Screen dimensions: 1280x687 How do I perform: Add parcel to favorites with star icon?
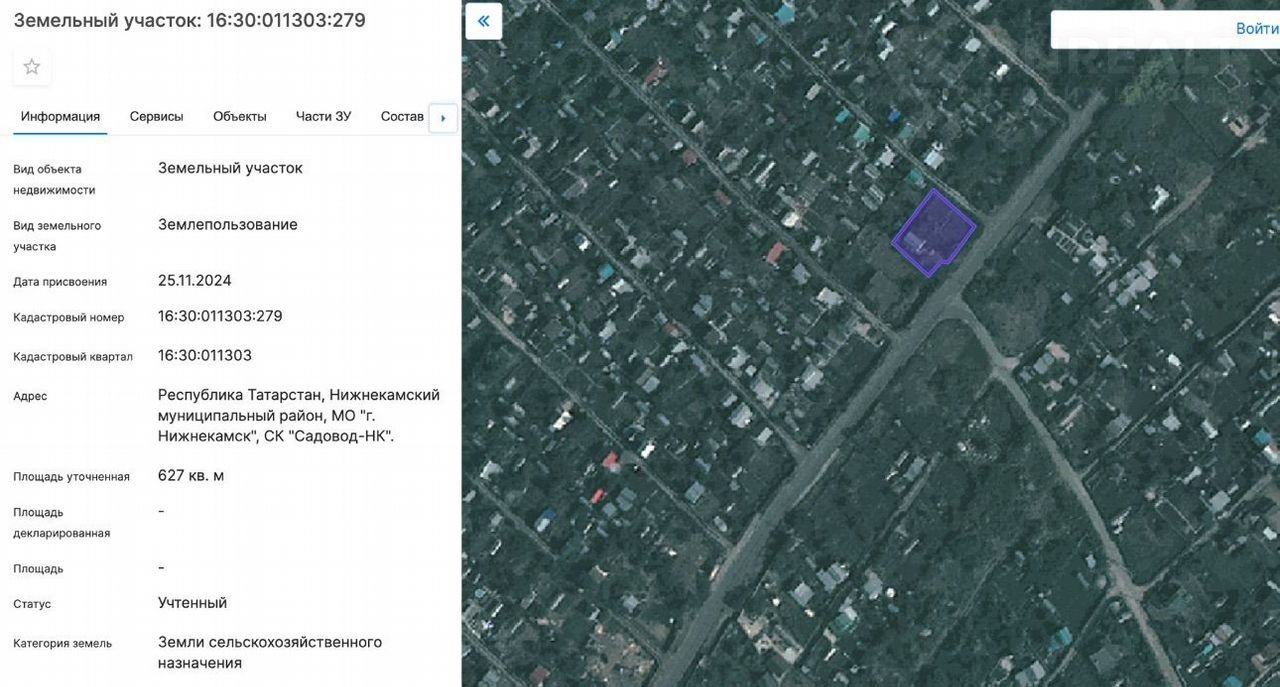32,67
